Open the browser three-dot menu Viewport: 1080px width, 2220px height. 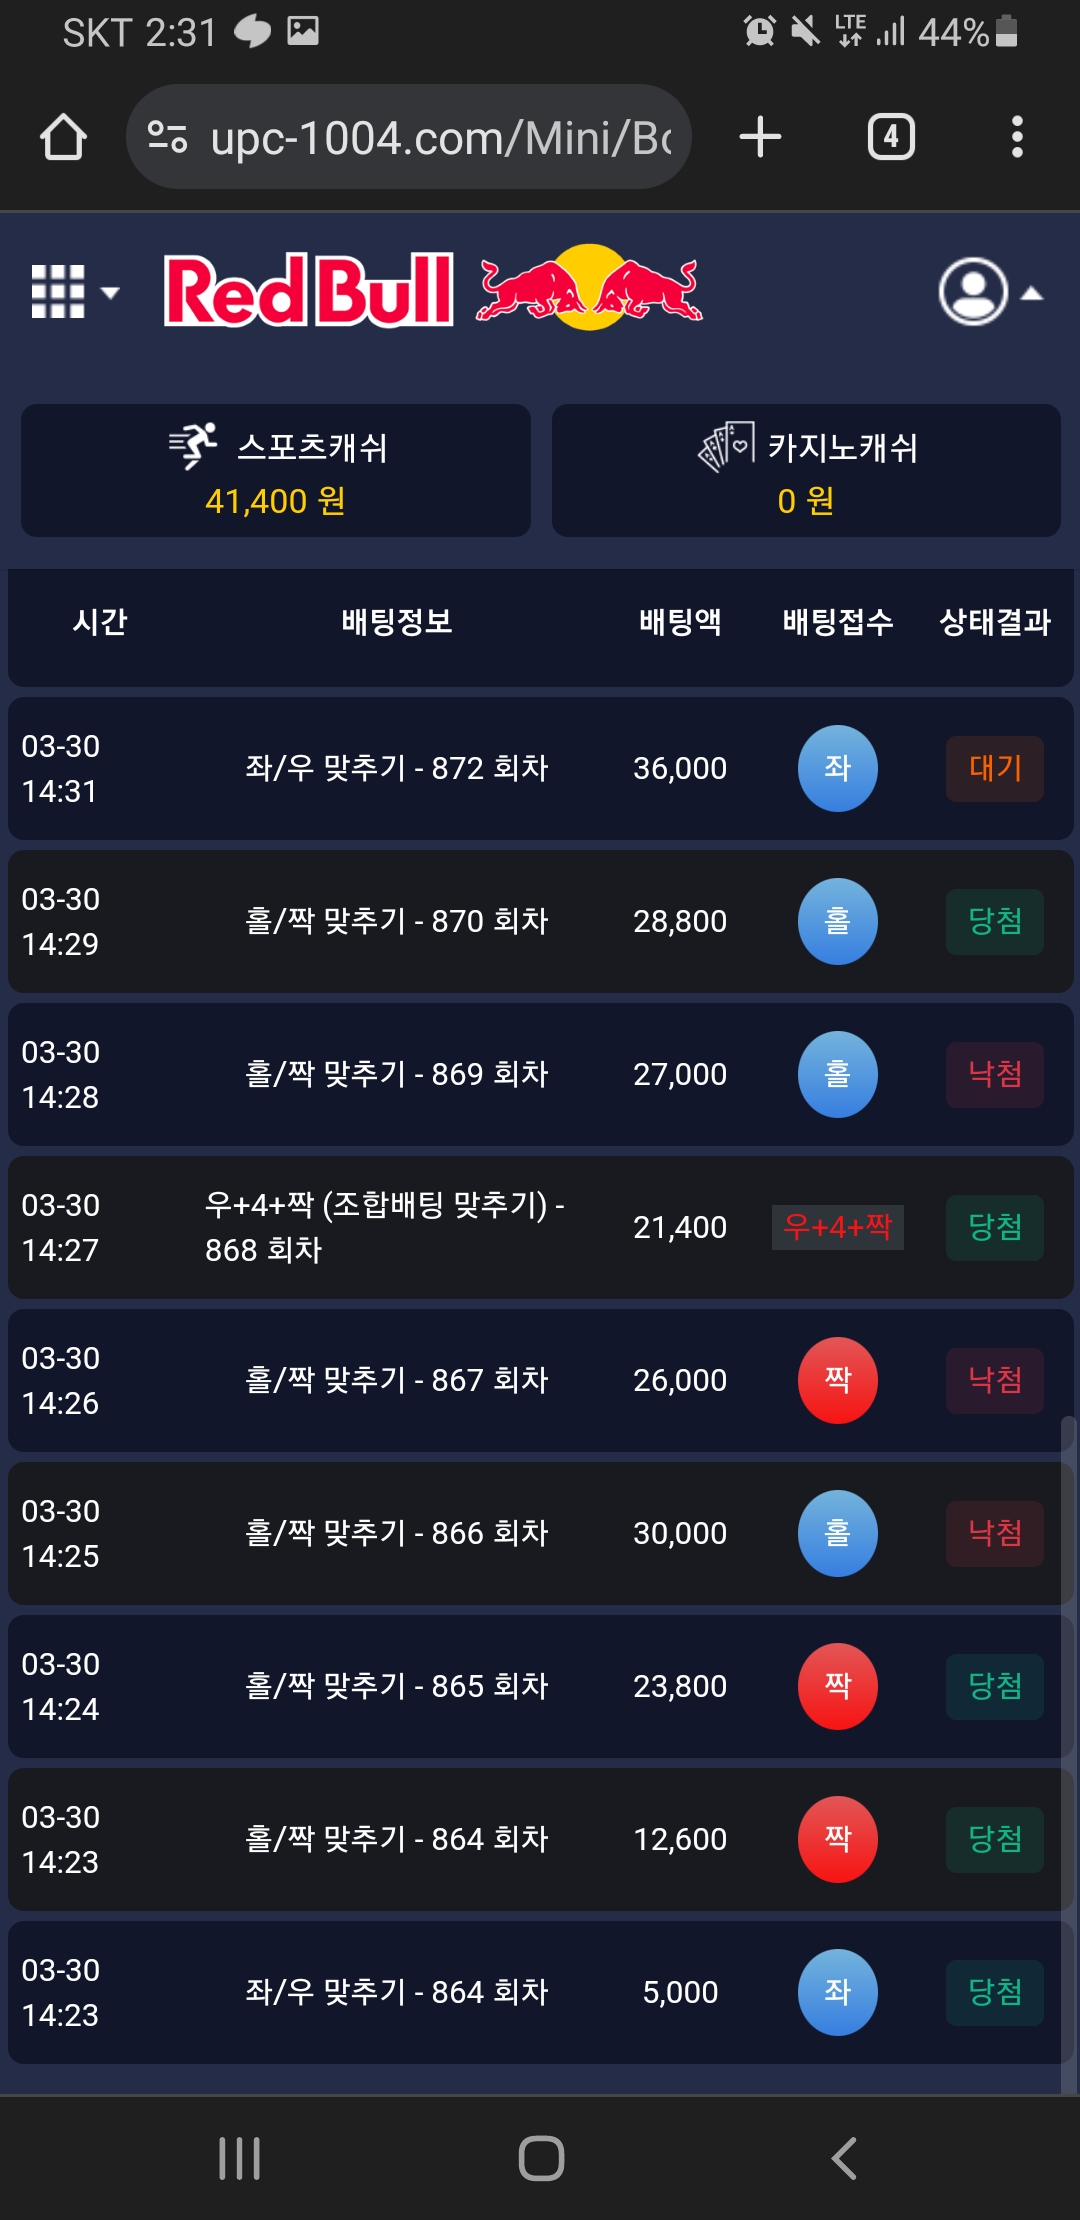point(1017,137)
